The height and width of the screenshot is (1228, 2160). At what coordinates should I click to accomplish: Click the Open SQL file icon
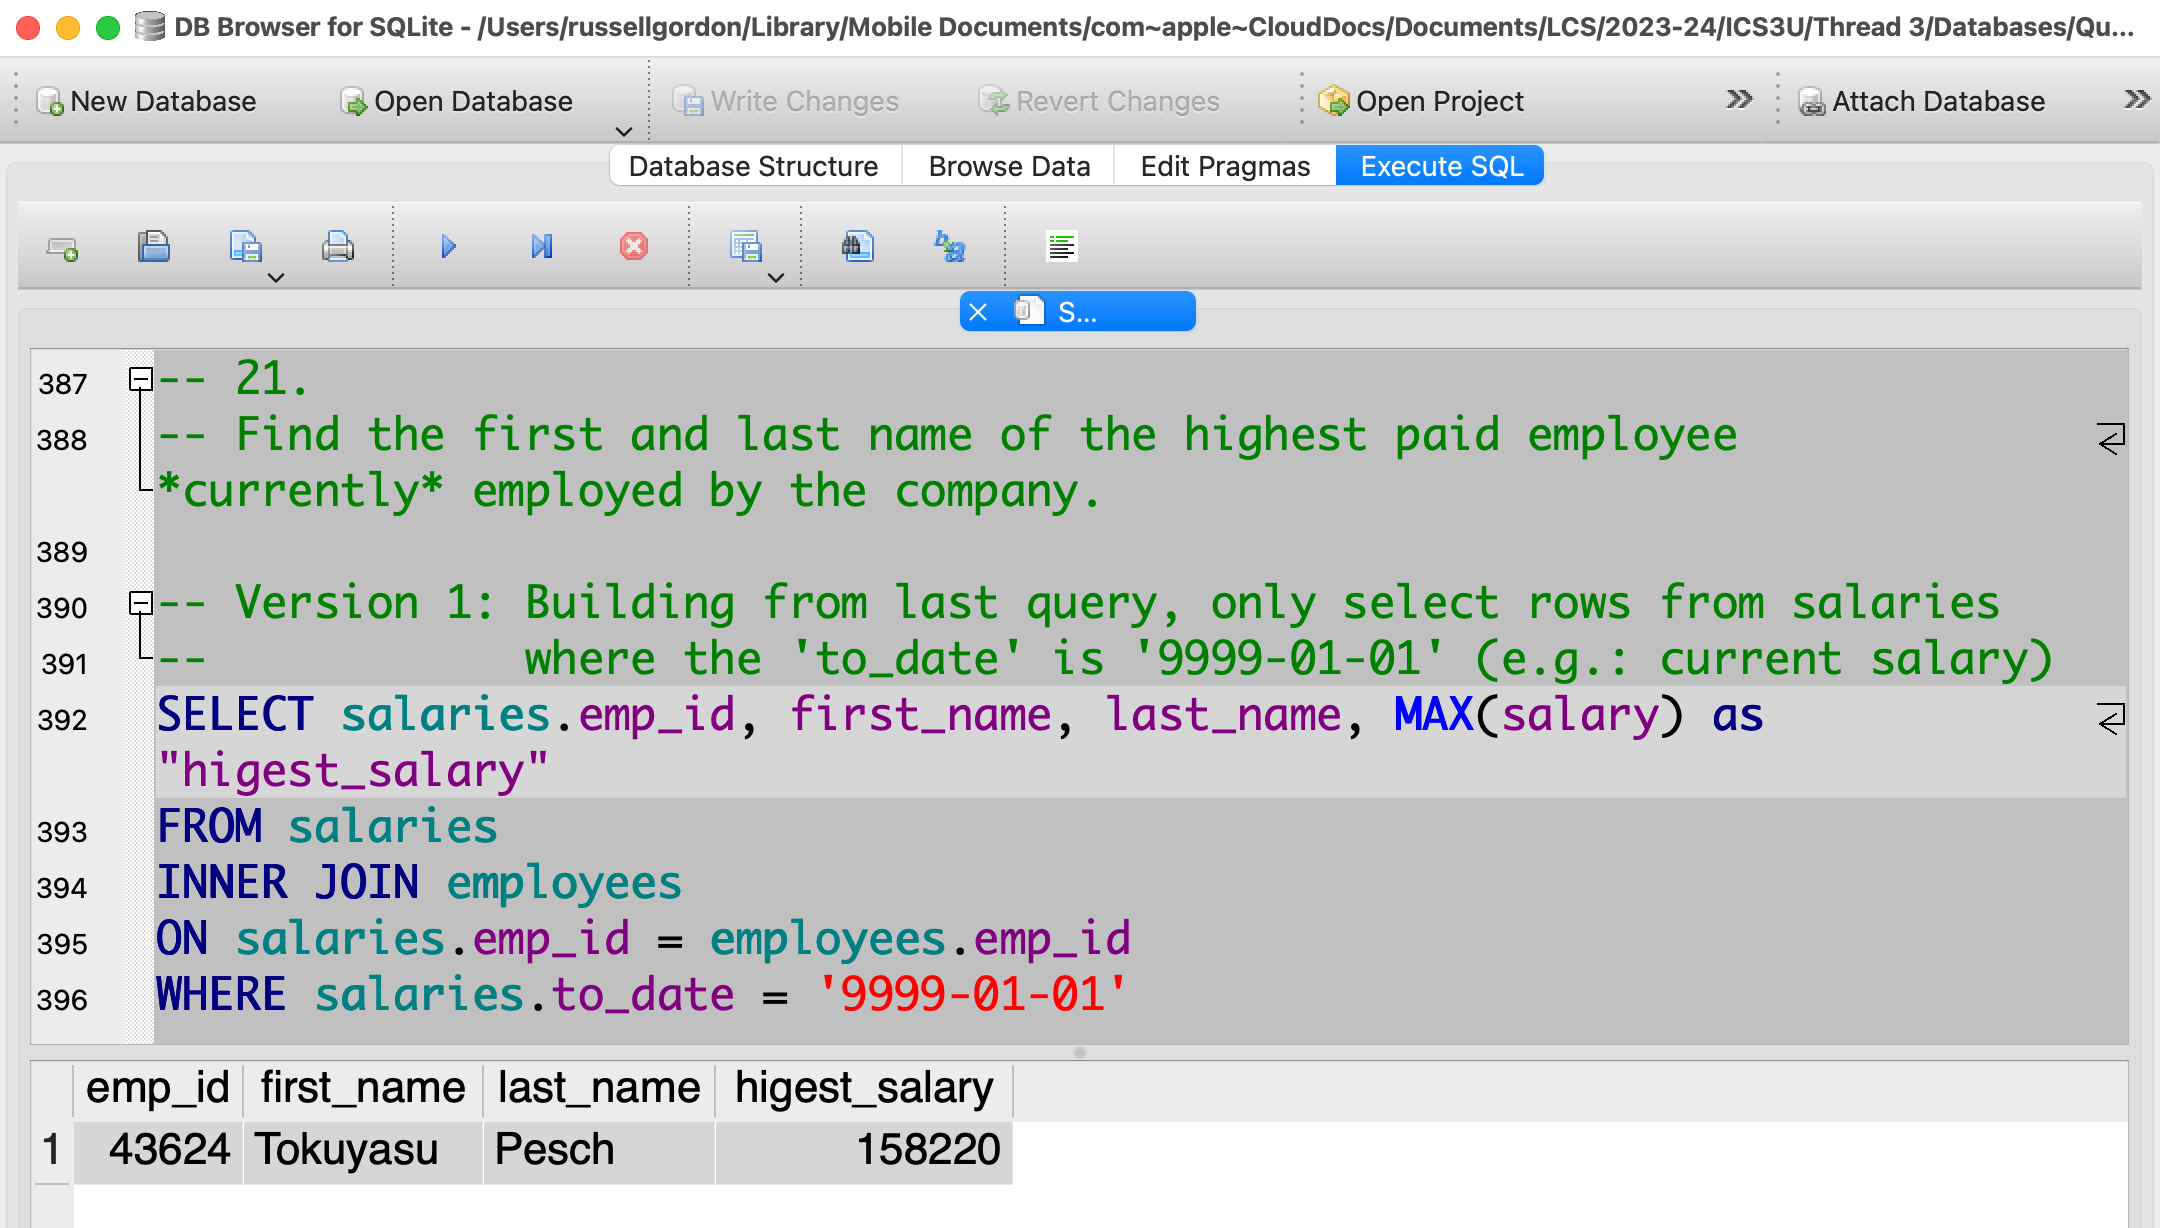pos(153,246)
